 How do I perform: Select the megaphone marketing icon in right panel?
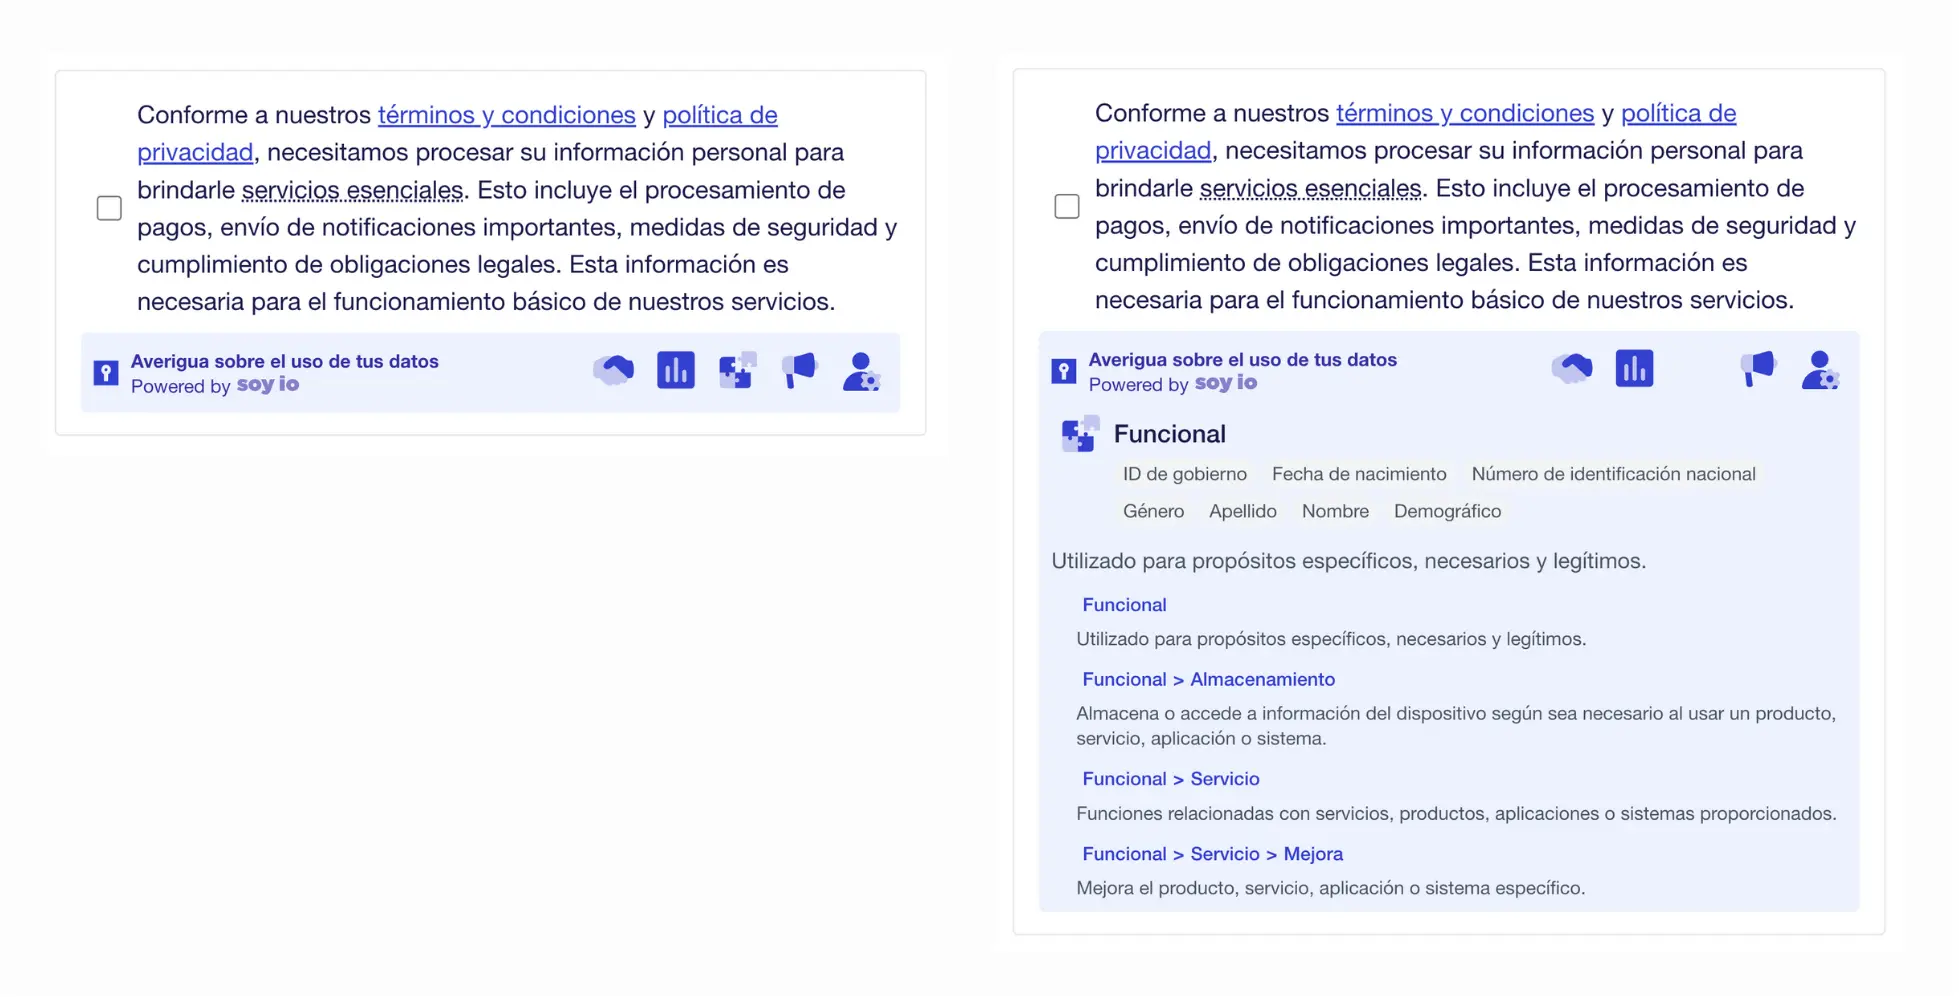[1757, 368]
